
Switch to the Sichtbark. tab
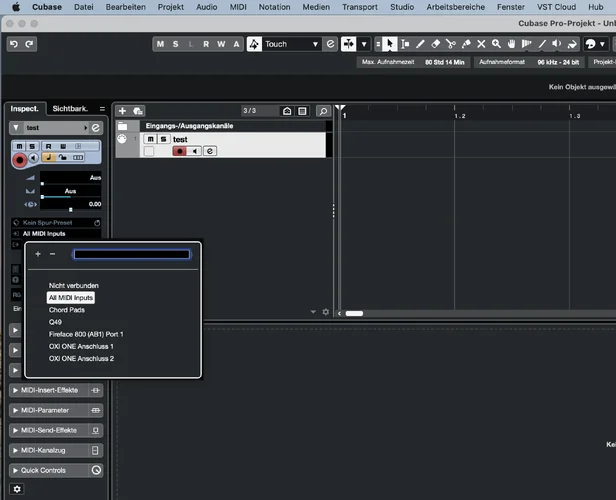[70, 108]
